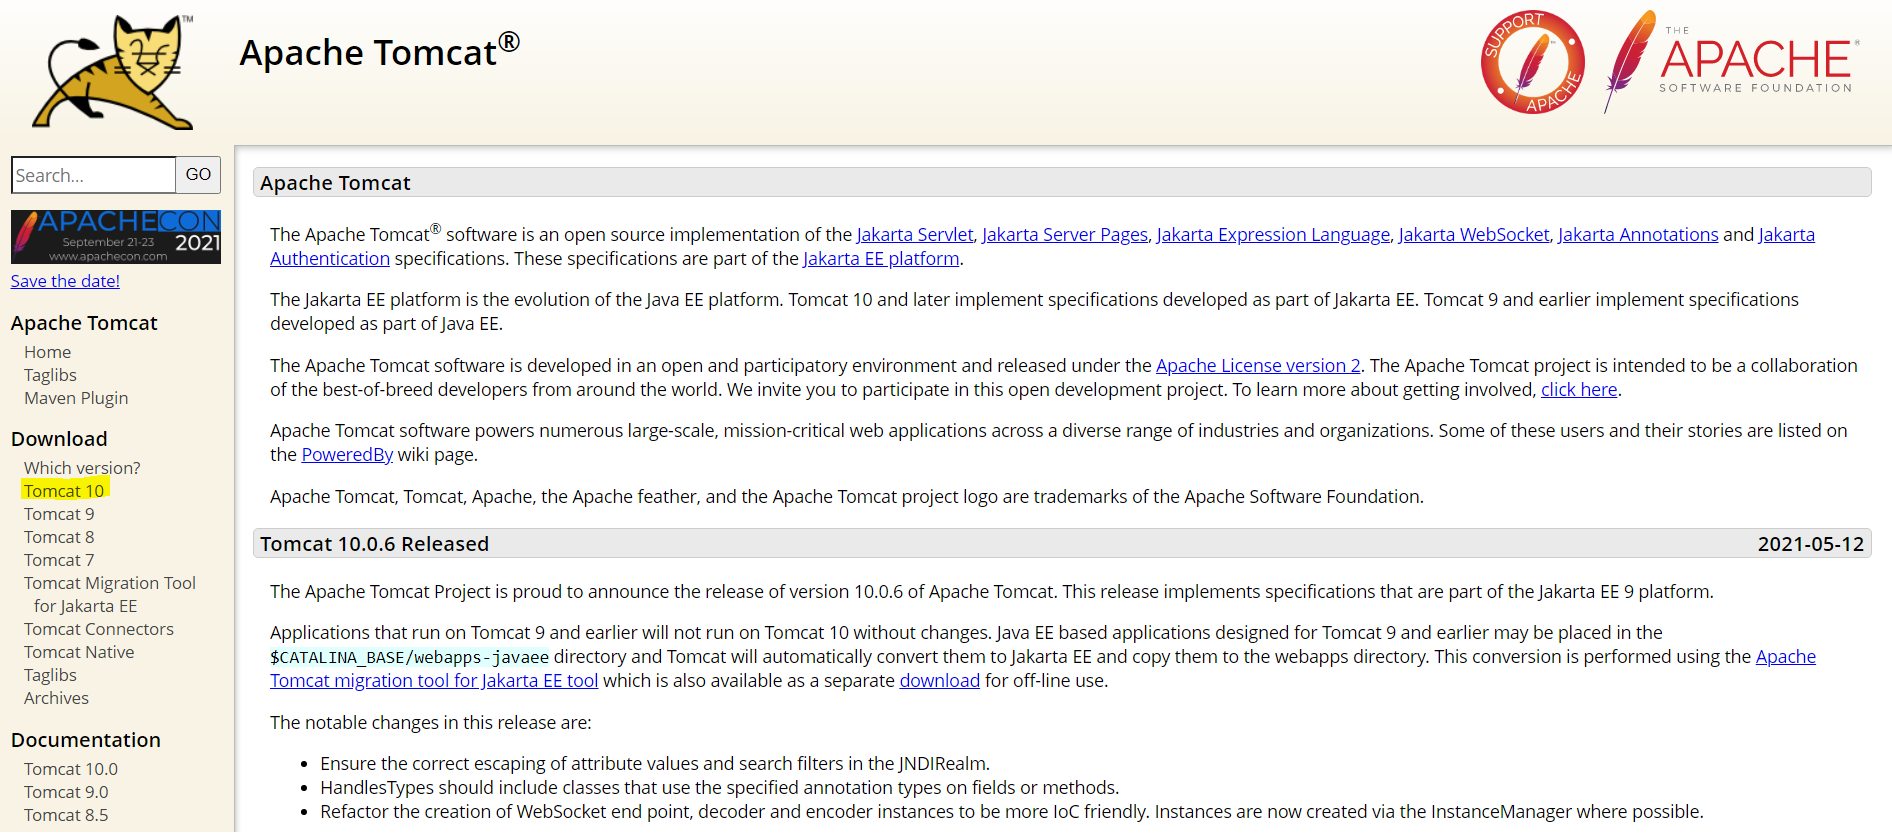
Task: Open Taglibs under the Download section
Action: [x=50, y=675]
